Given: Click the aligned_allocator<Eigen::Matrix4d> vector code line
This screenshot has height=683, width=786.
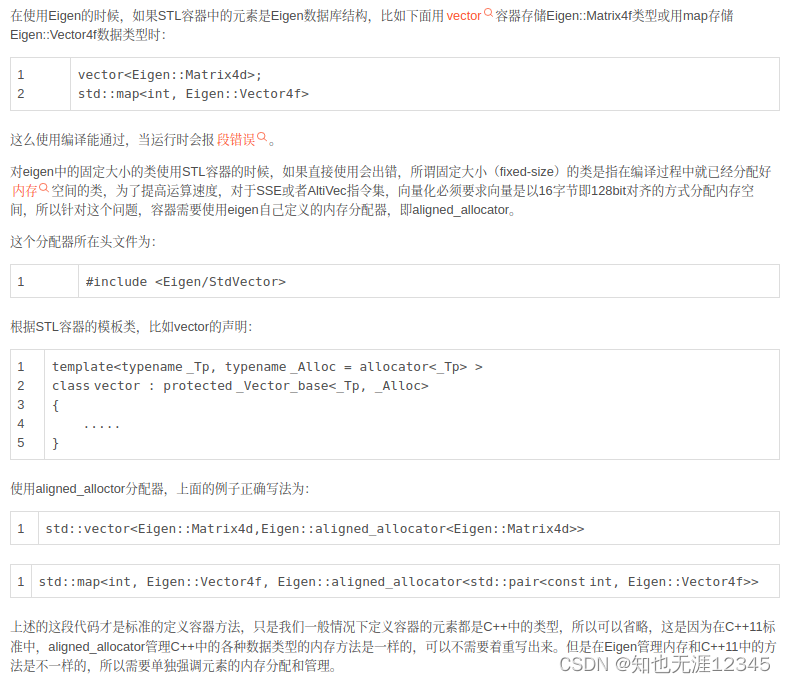Looking at the screenshot, I should [315, 529].
